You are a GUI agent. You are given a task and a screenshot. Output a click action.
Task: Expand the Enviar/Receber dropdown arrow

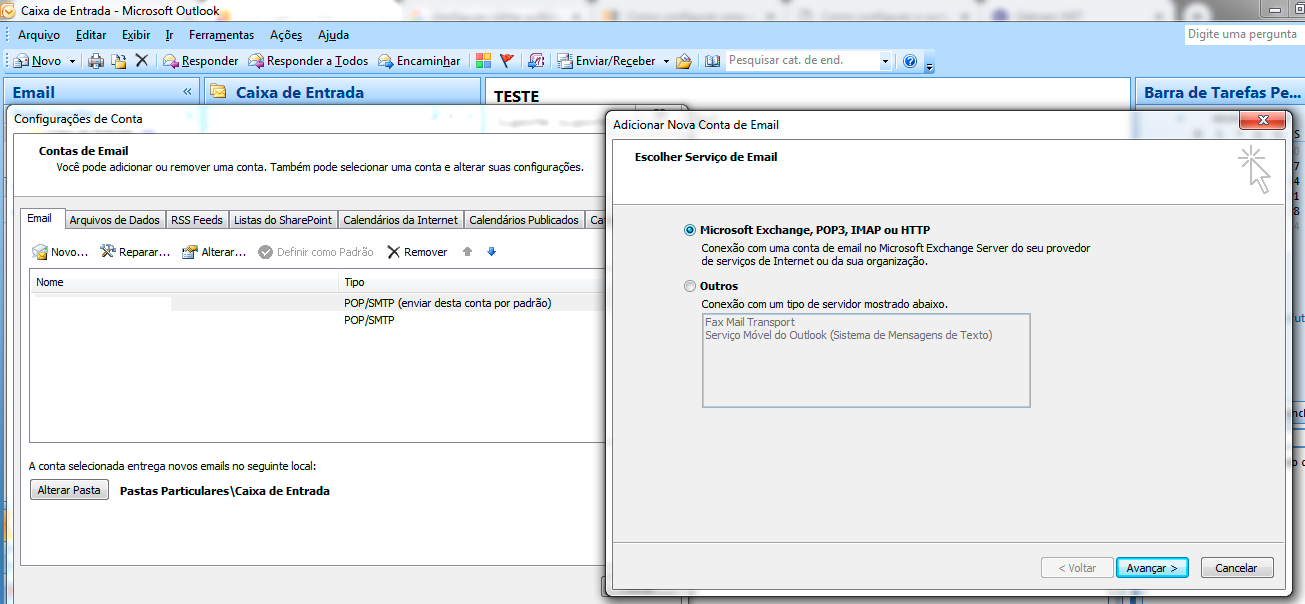tap(666, 61)
